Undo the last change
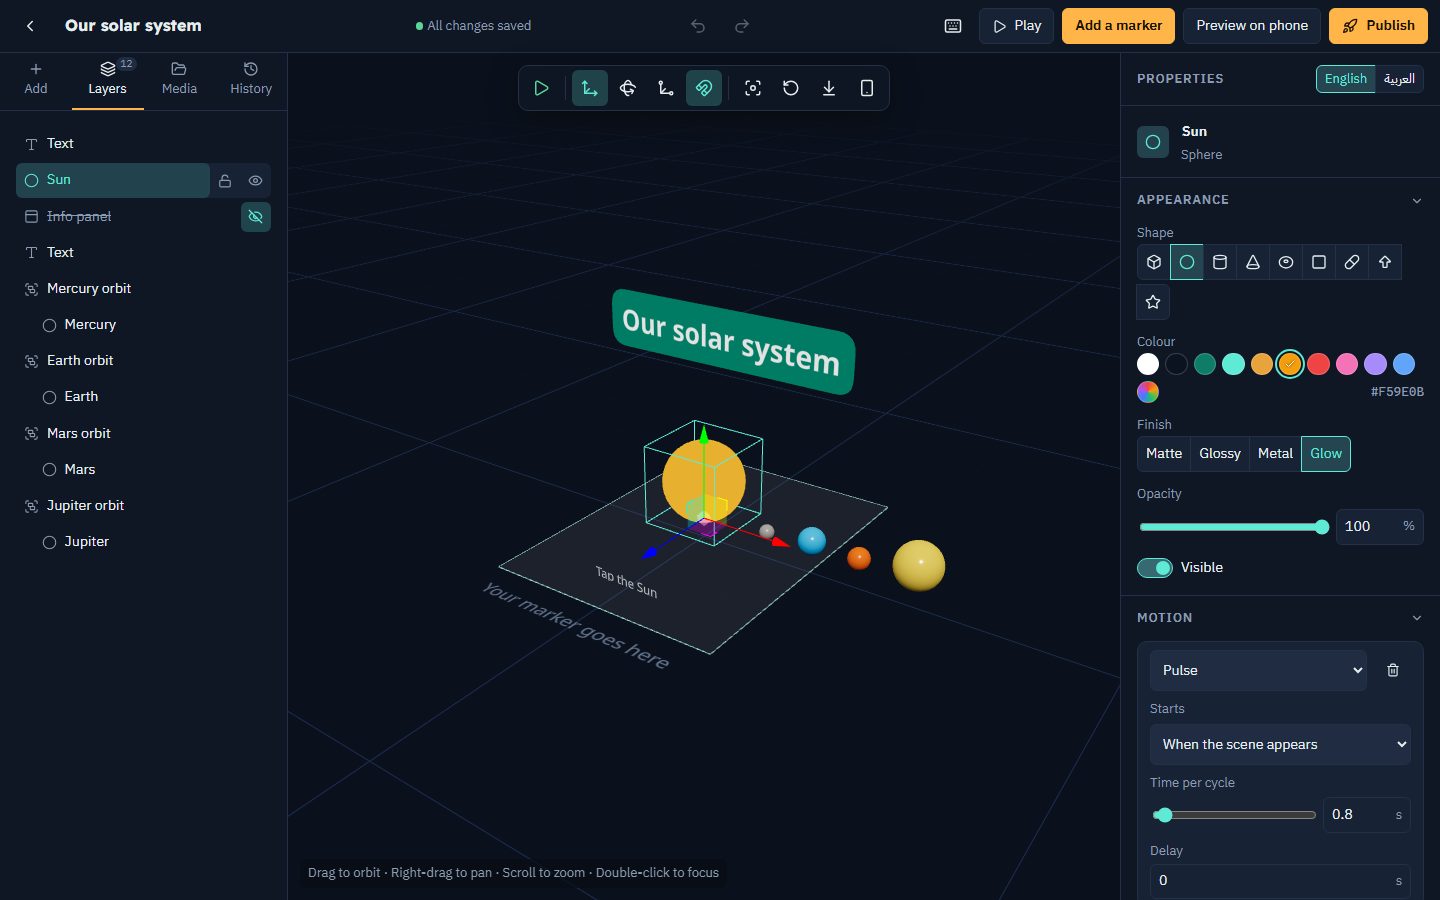 pyautogui.click(x=698, y=26)
